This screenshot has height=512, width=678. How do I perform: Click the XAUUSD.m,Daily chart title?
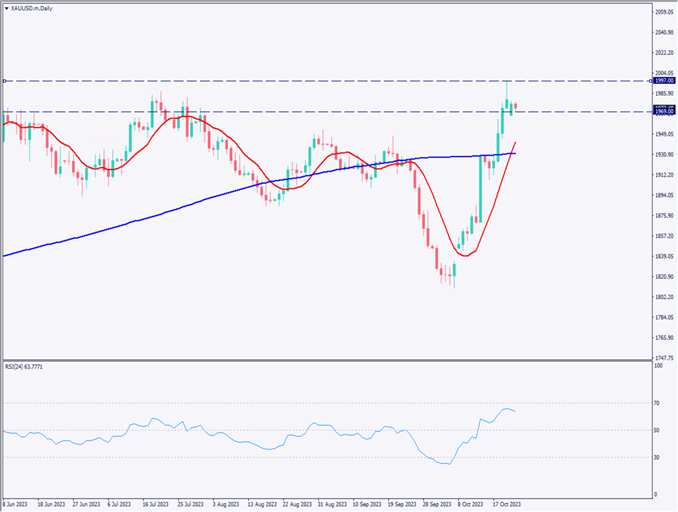[32, 6]
